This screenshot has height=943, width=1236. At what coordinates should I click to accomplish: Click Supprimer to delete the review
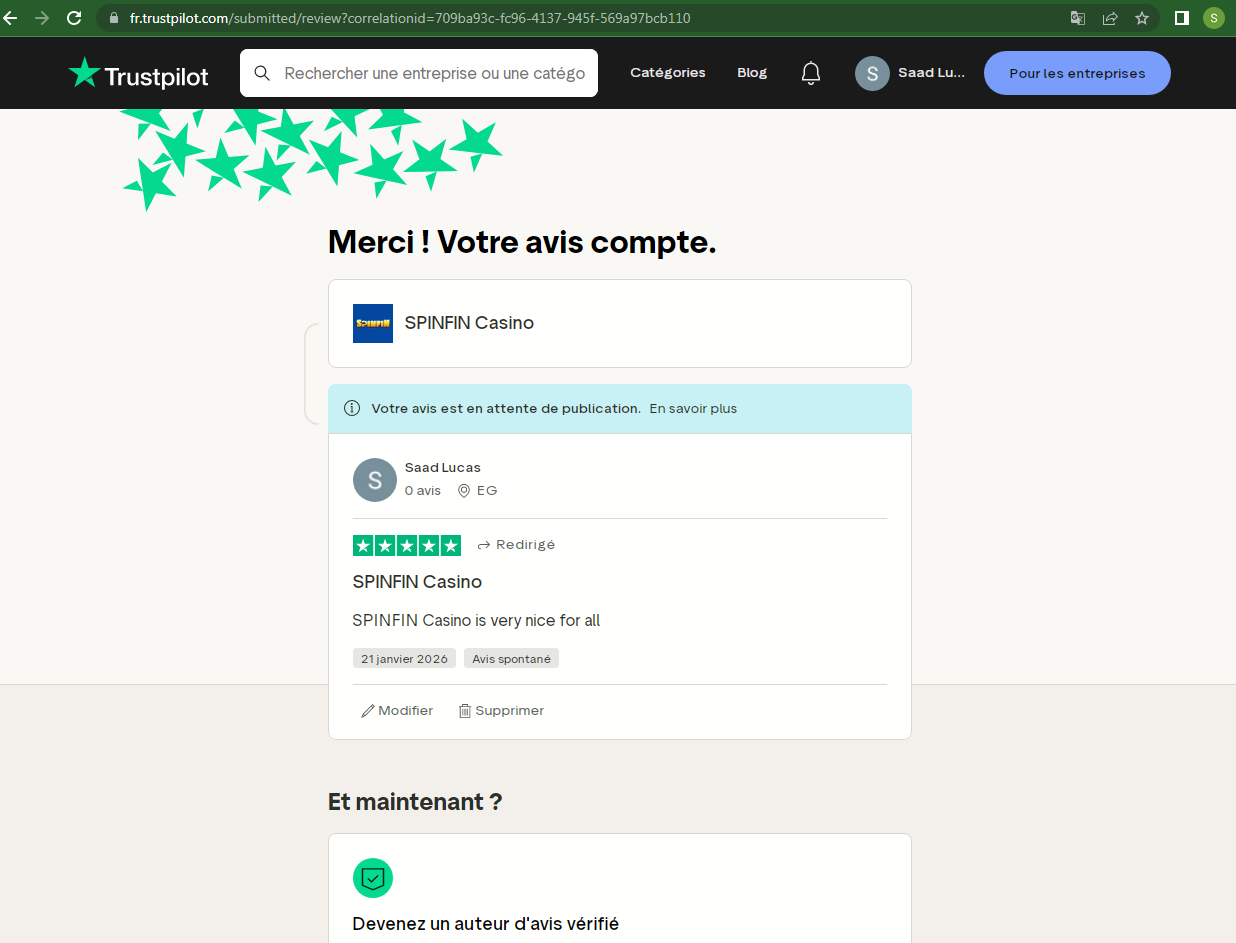[501, 710]
